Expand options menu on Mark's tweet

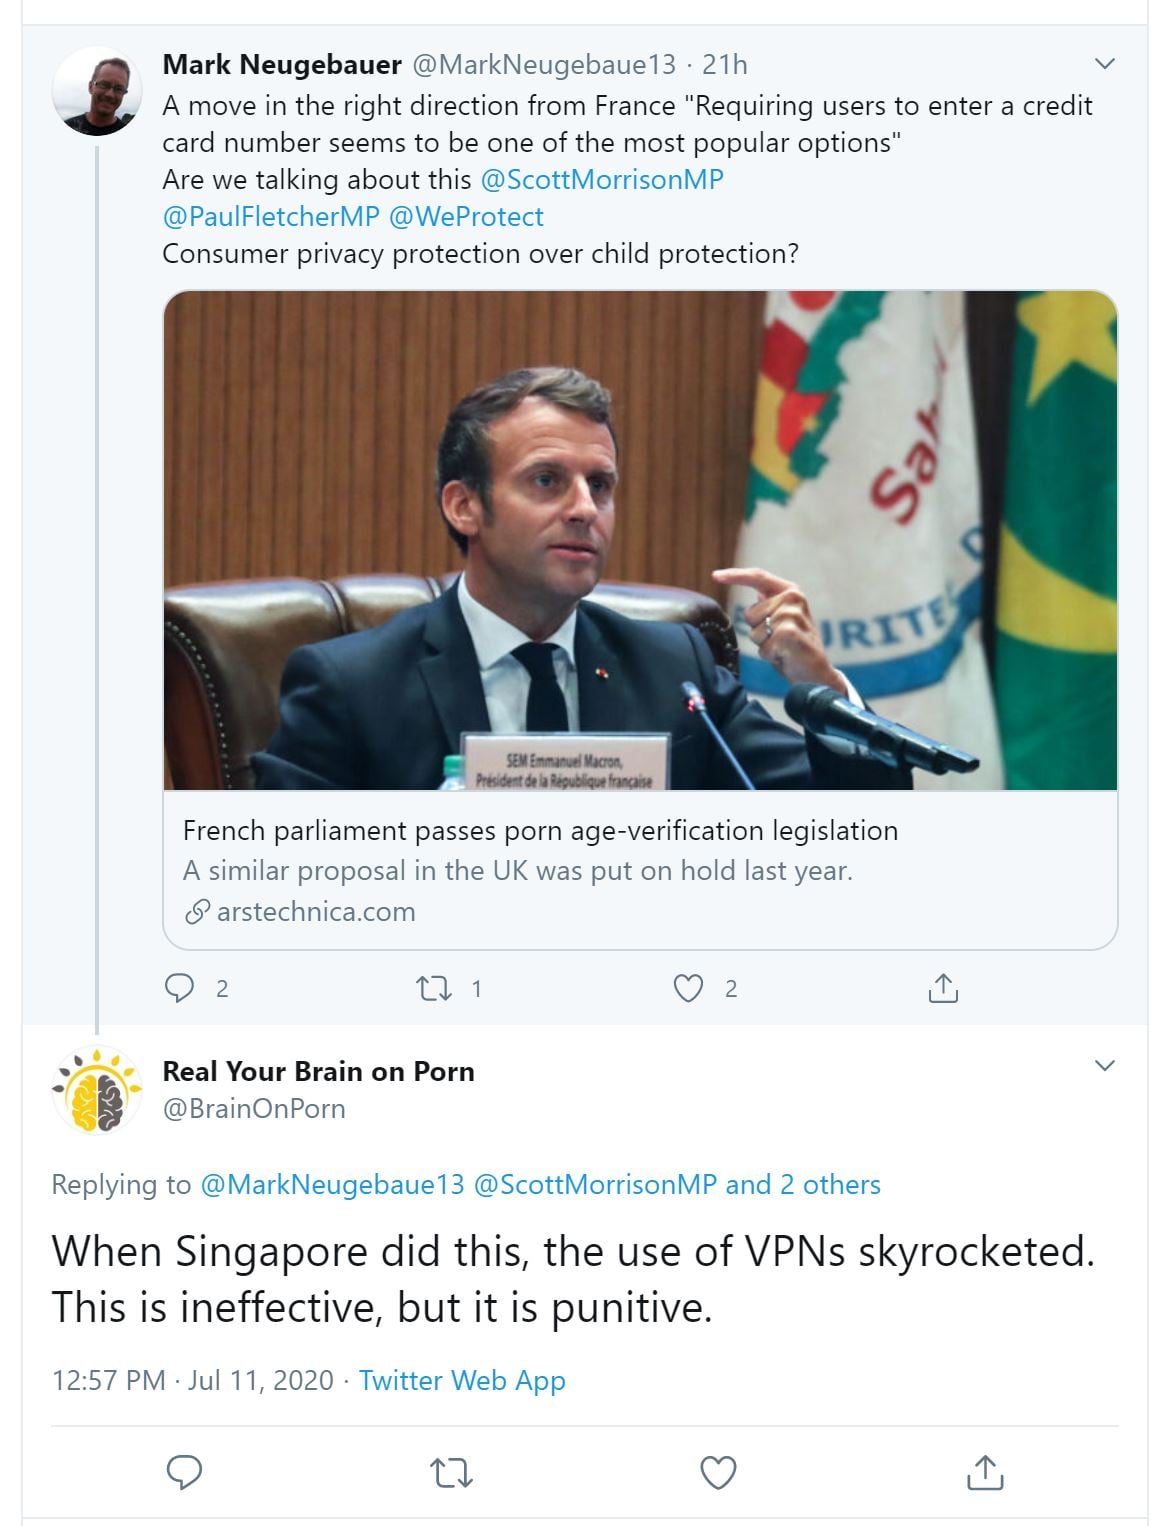pos(1105,64)
